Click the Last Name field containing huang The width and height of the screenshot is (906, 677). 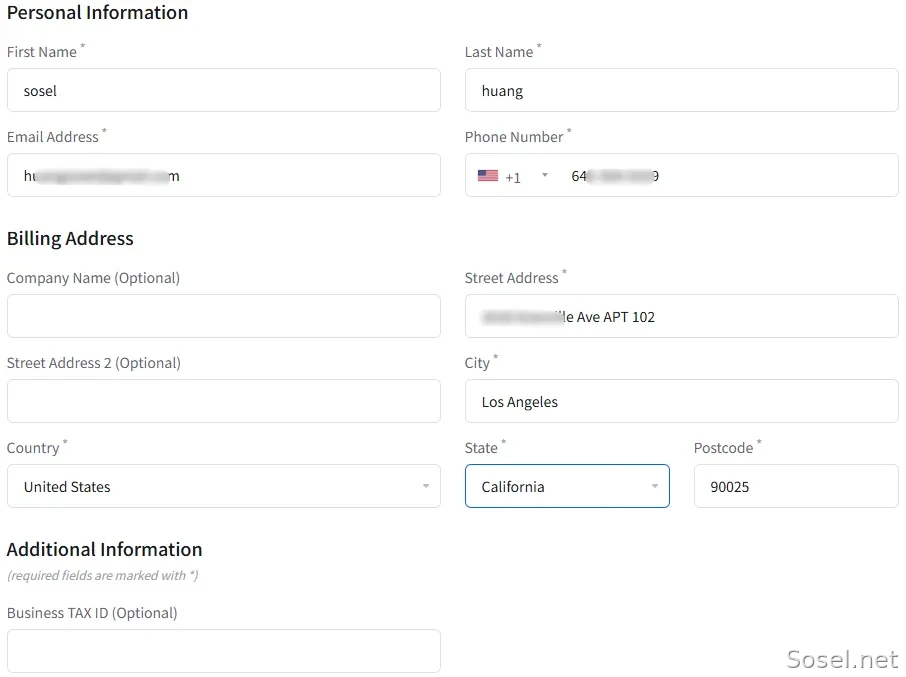click(x=681, y=90)
